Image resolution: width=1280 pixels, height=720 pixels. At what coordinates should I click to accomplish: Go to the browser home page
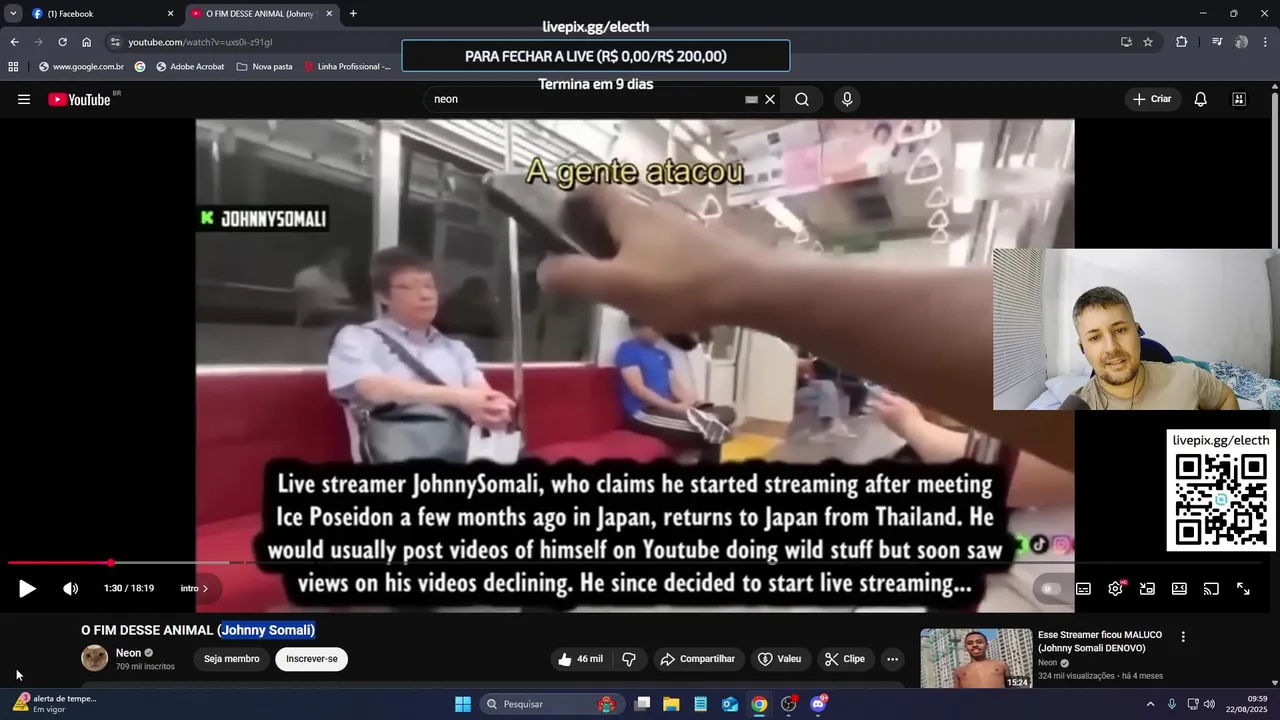[x=86, y=42]
